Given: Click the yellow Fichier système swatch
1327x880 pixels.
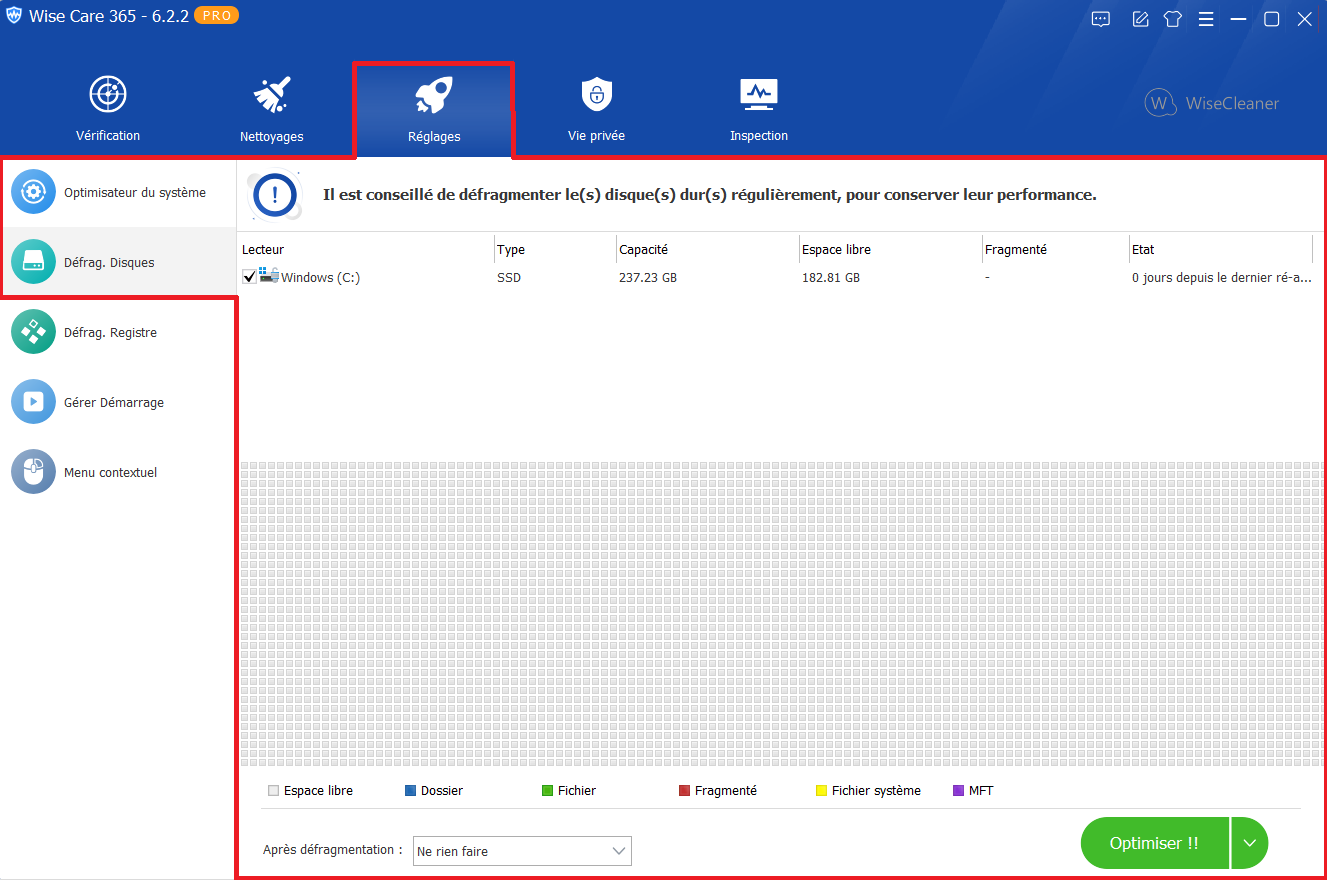Looking at the screenshot, I should click(x=821, y=791).
